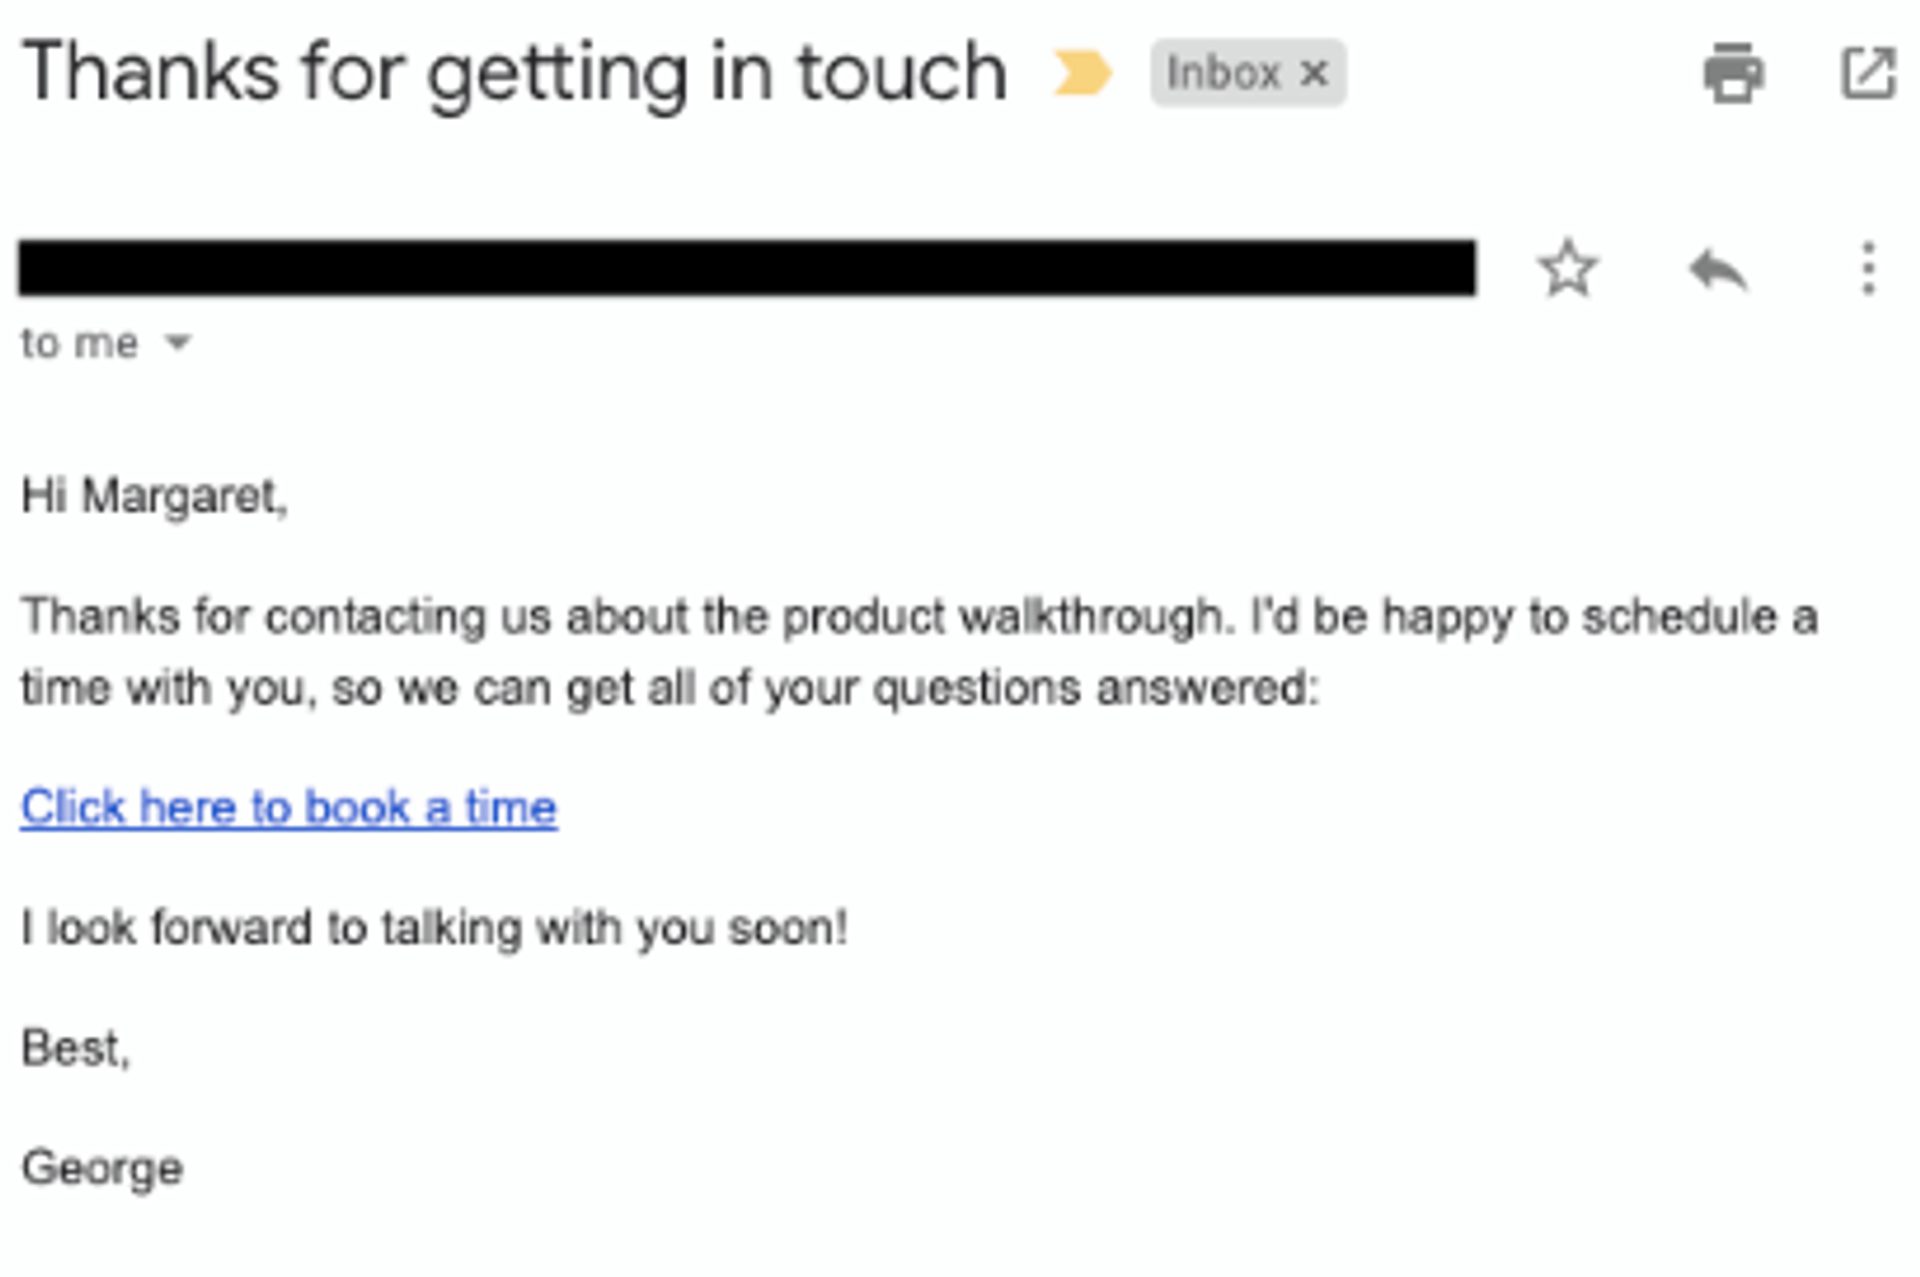Open the more options menu
1920x1277 pixels.
(x=1868, y=268)
